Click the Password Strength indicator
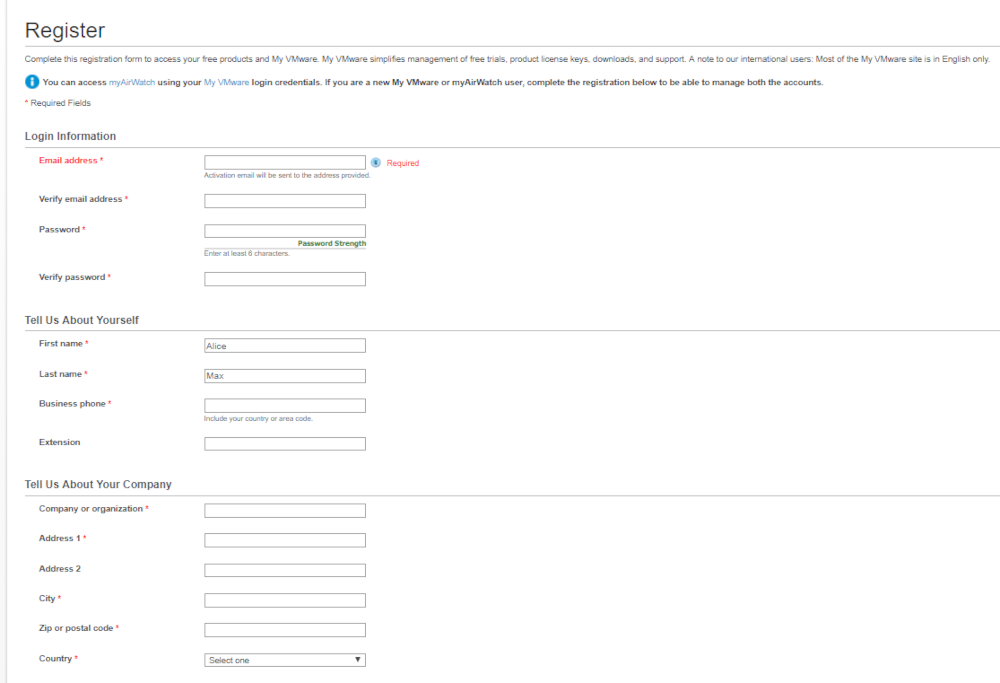The image size is (1000, 683). (331, 244)
